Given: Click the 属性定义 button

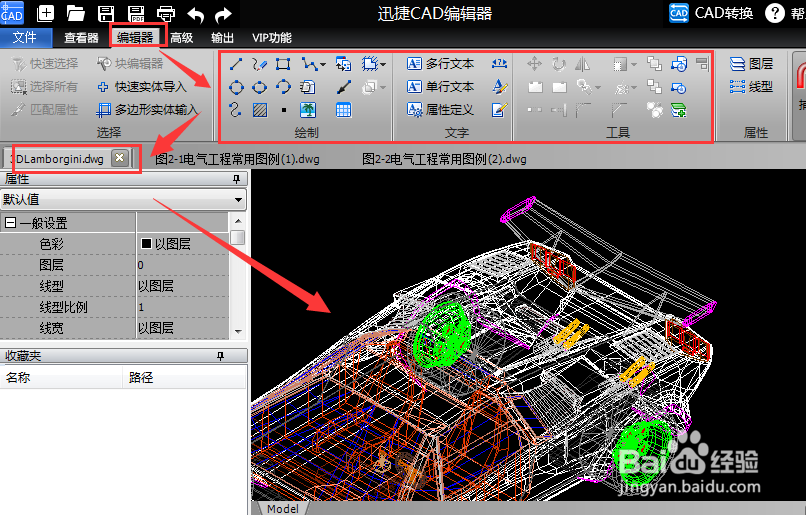Looking at the screenshot, I should [441, 109].
